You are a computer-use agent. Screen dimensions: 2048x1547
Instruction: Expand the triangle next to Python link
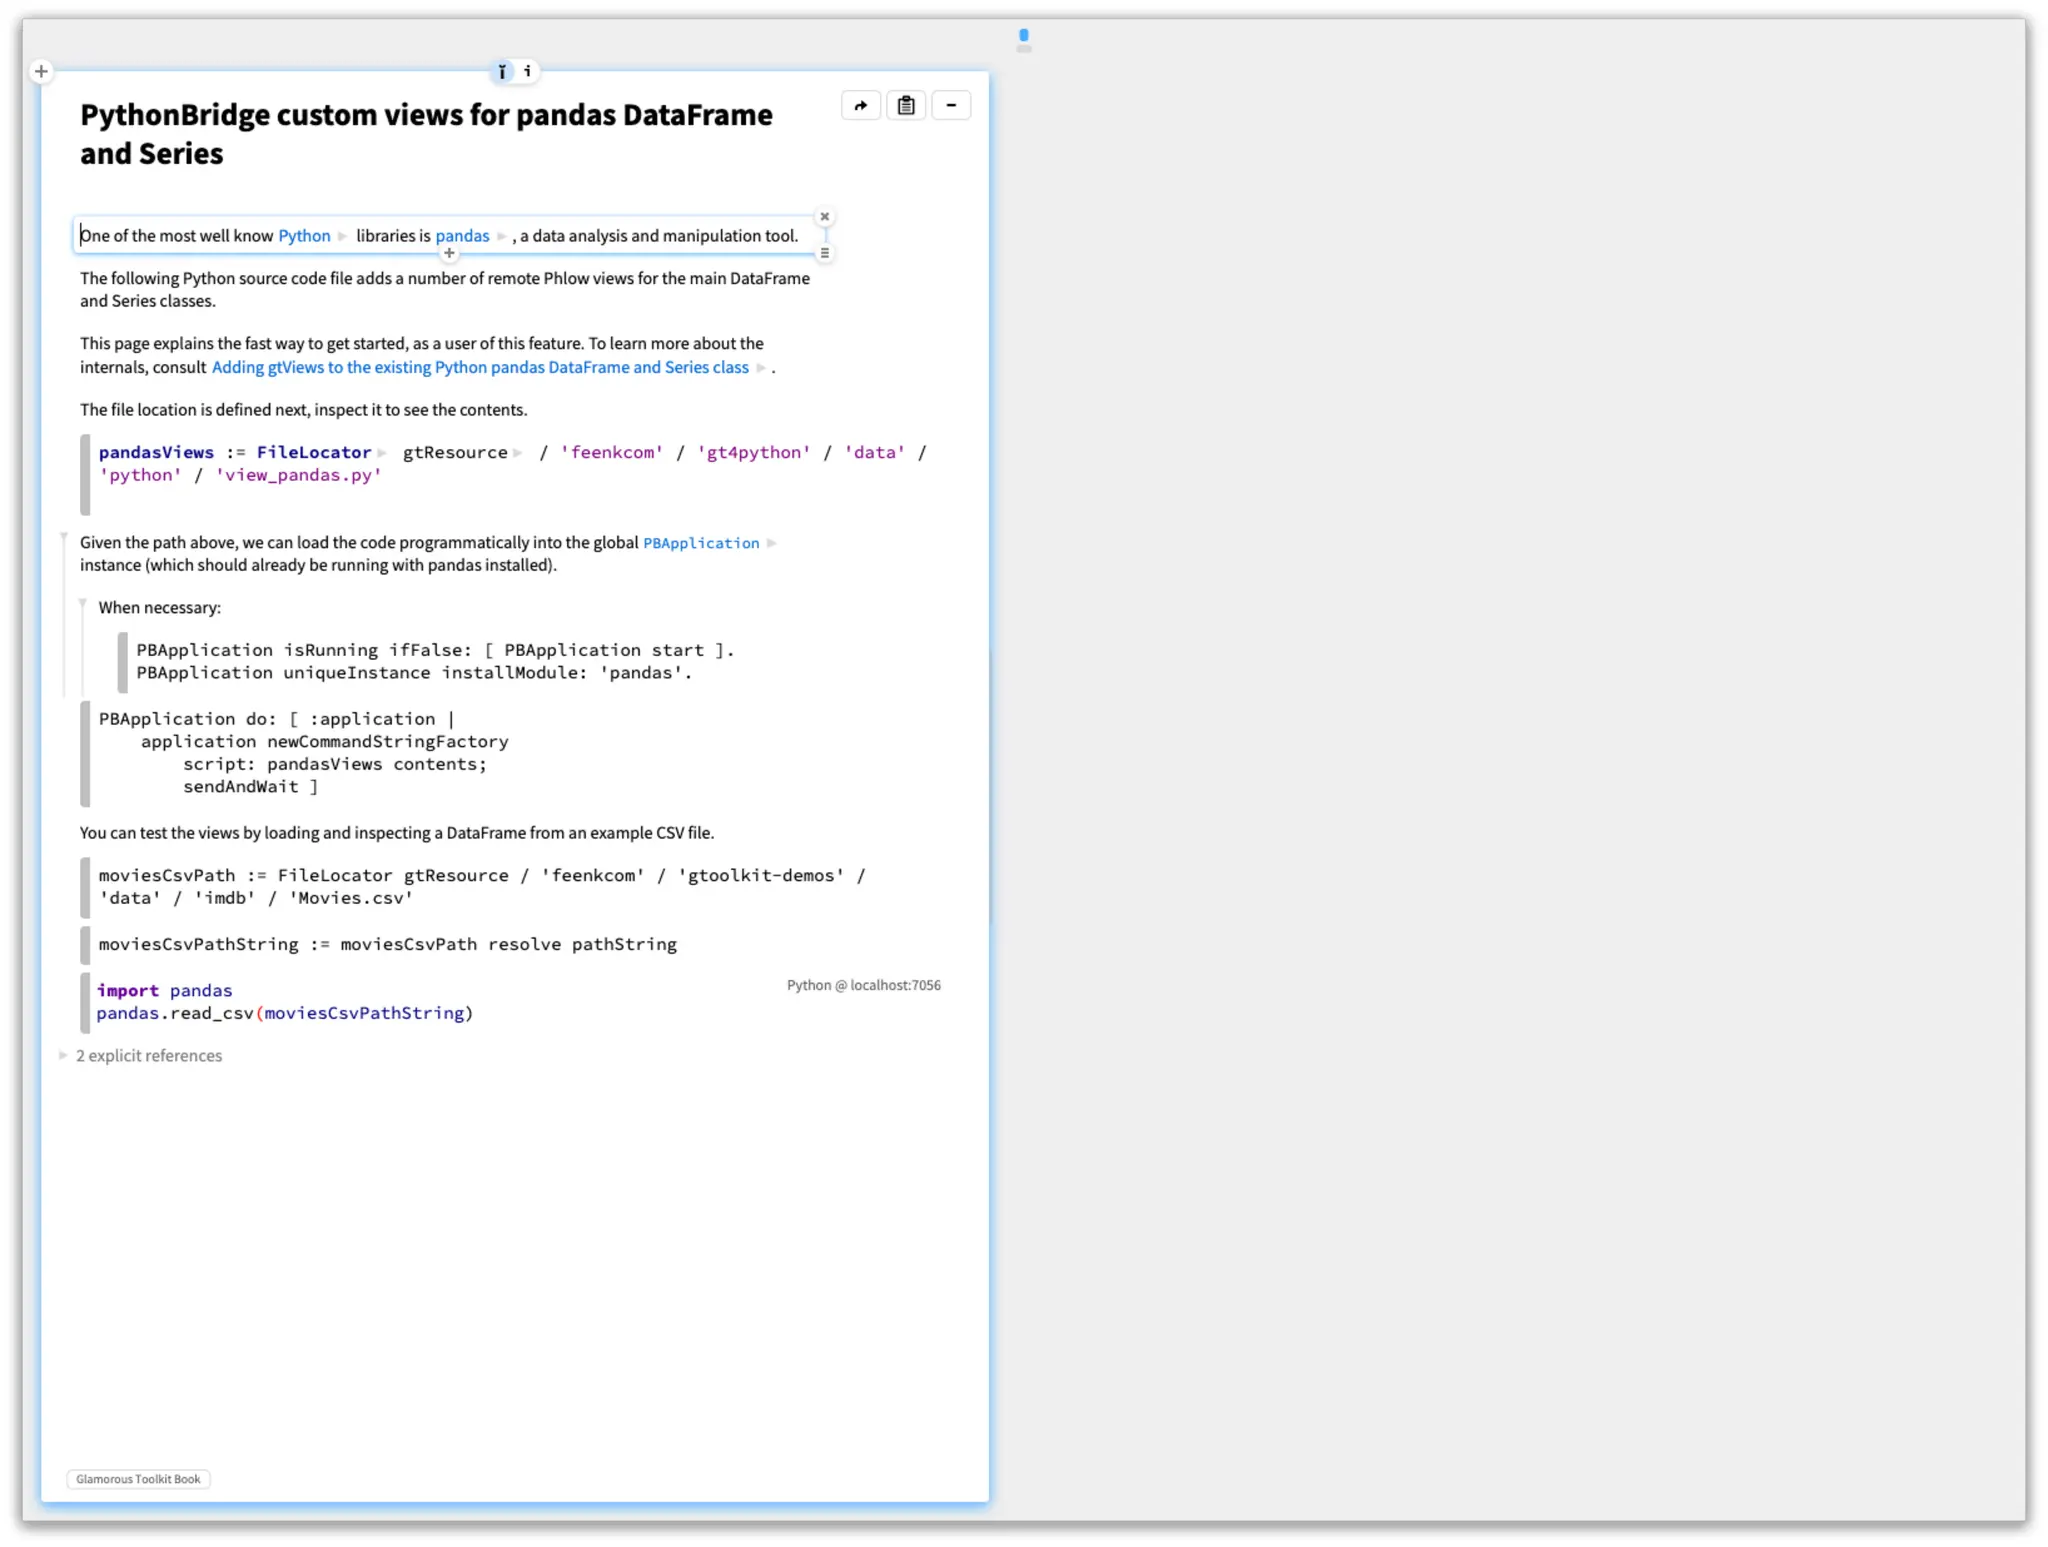tap(343, 237)
